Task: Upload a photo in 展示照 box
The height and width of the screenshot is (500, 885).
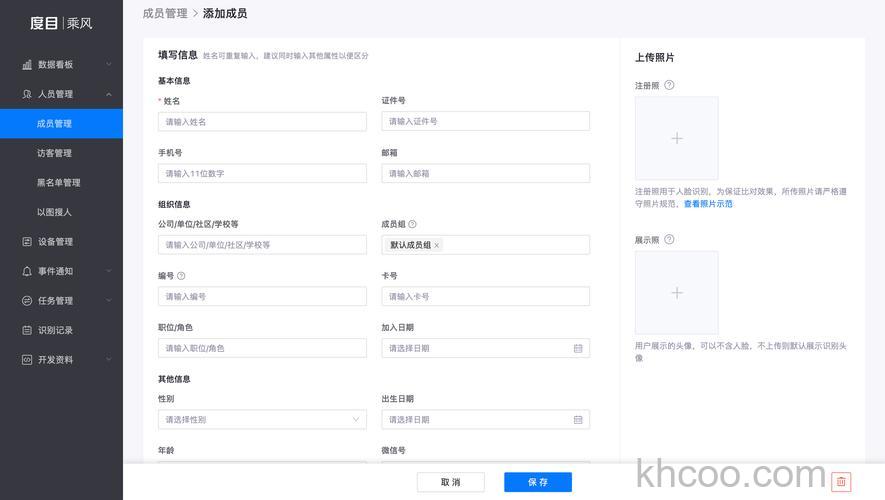Action: click(x=677, y=293)
